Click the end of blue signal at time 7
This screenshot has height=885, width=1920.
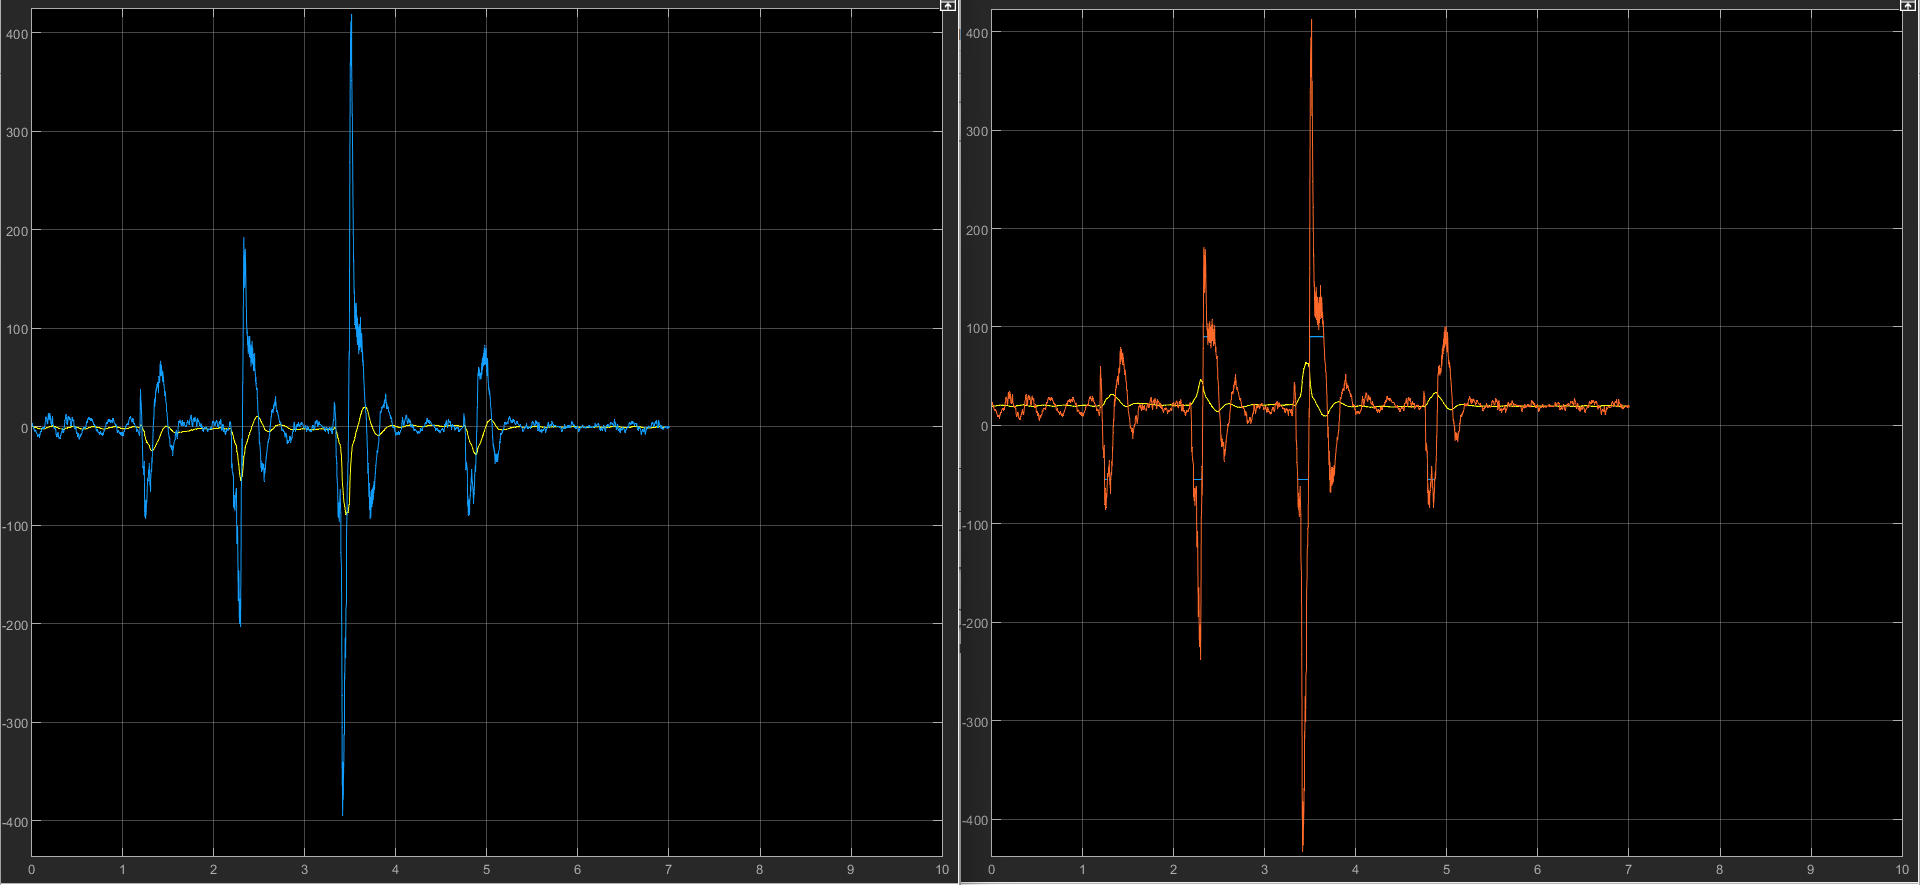(667, 427)
